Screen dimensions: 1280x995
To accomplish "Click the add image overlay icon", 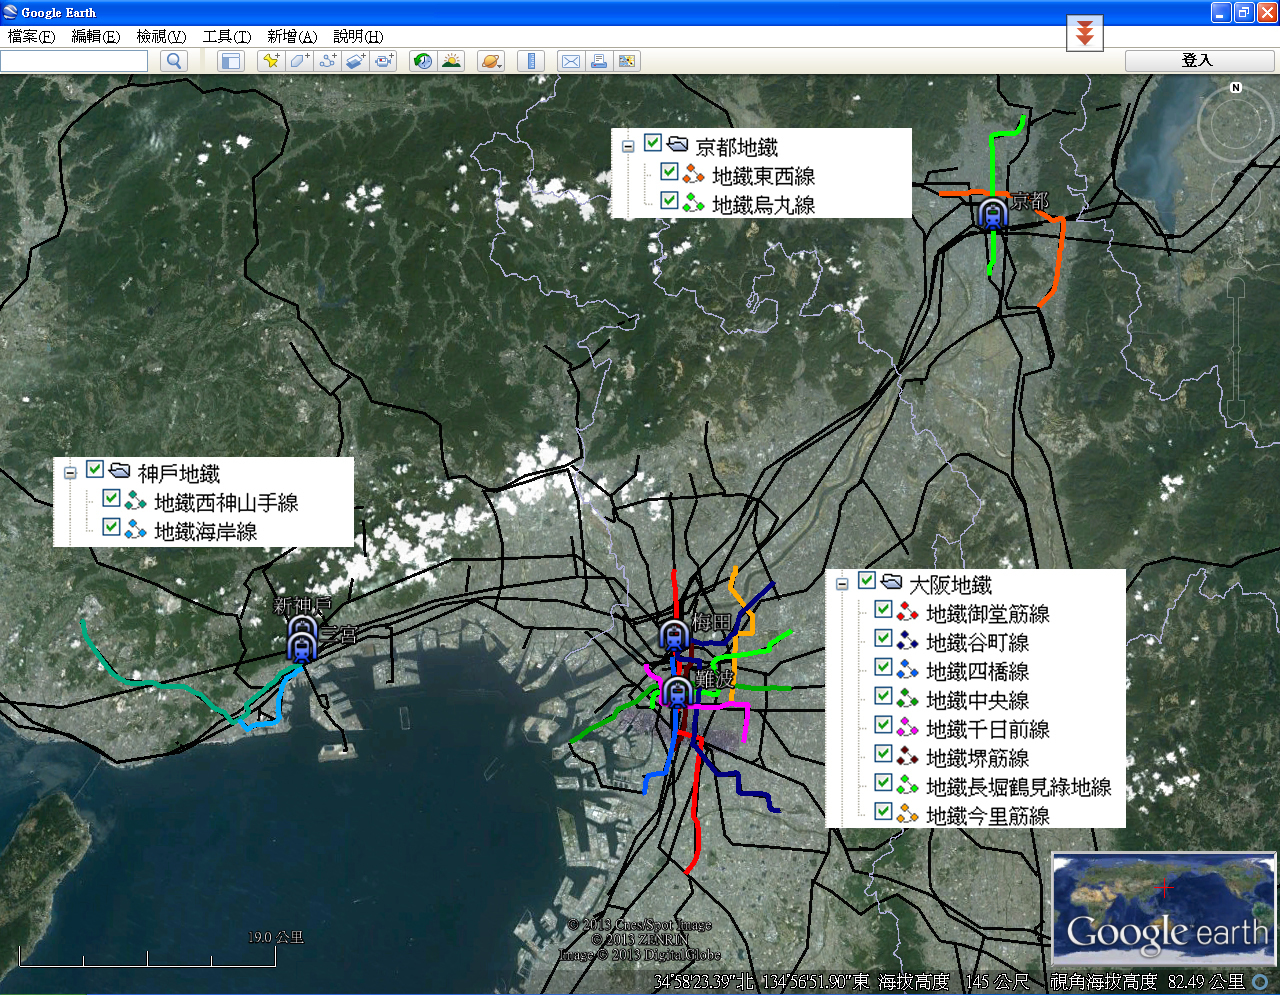I will click(x=356, y=61).
